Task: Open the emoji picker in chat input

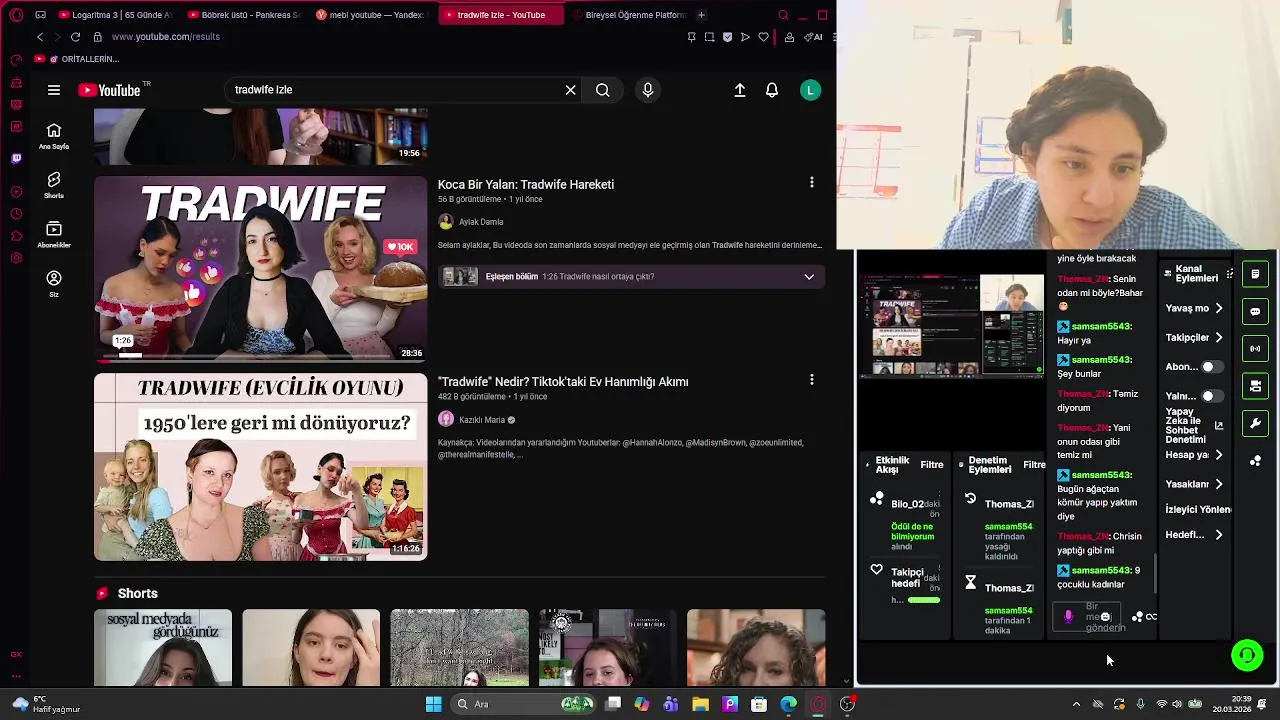Action: coord(1105,617)
